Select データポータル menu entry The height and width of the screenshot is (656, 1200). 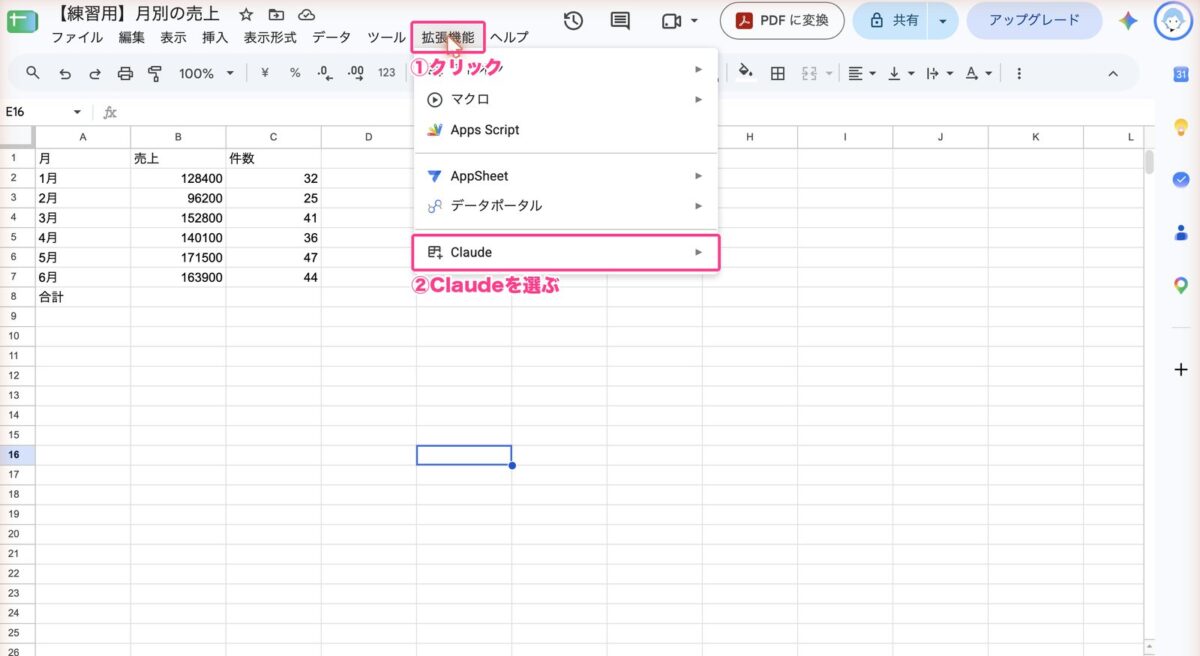click(566, 206)
